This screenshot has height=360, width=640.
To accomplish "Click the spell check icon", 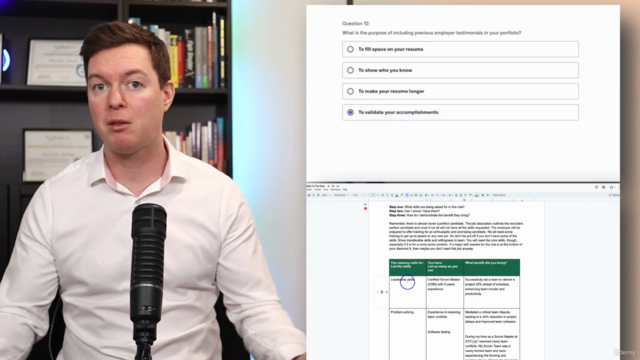I will tap(313, 195).
